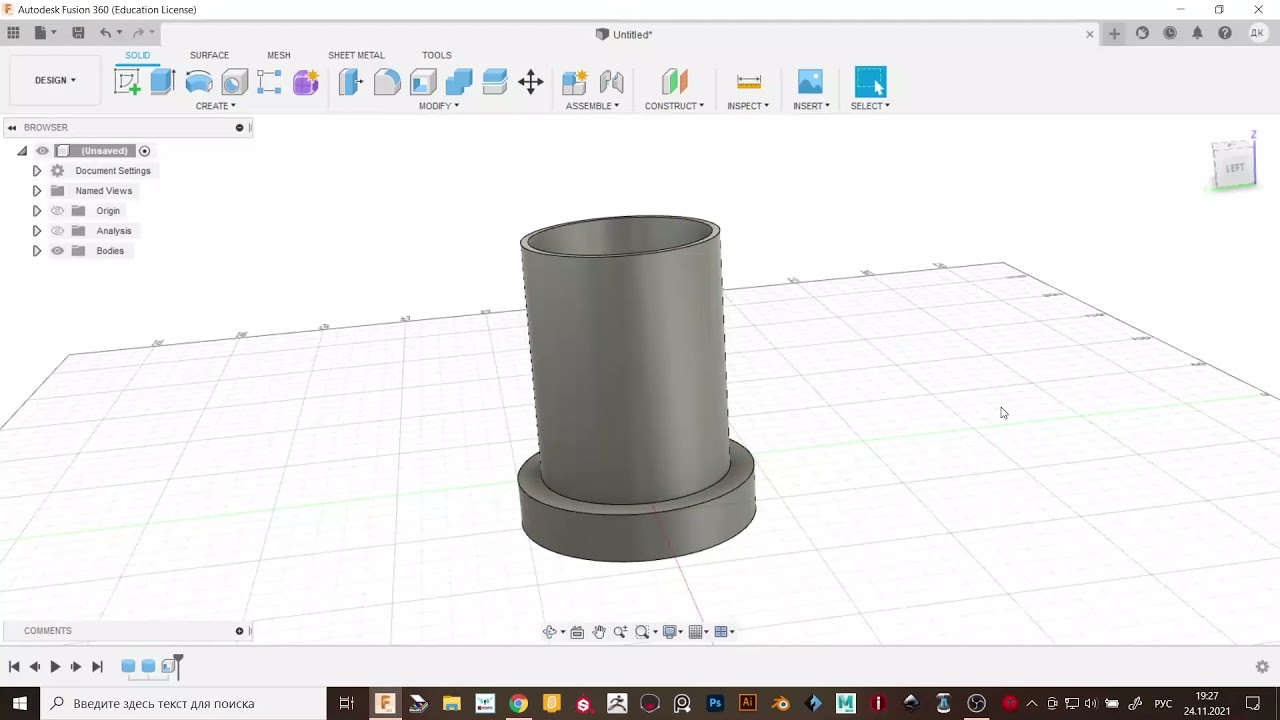
Task: Expand the Origin node
Action: coord(37,211)
